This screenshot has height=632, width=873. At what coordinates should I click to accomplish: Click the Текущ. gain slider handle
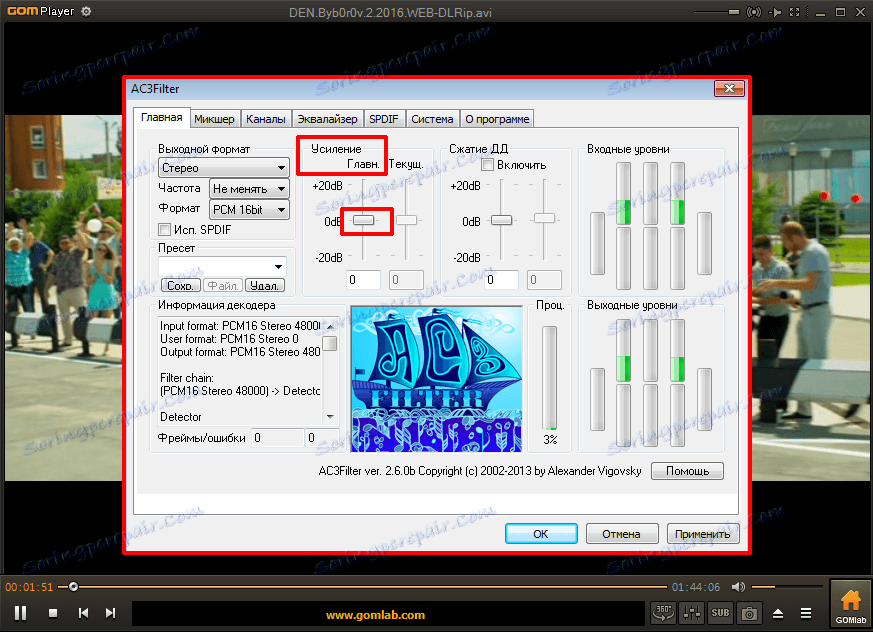[406, 221]
